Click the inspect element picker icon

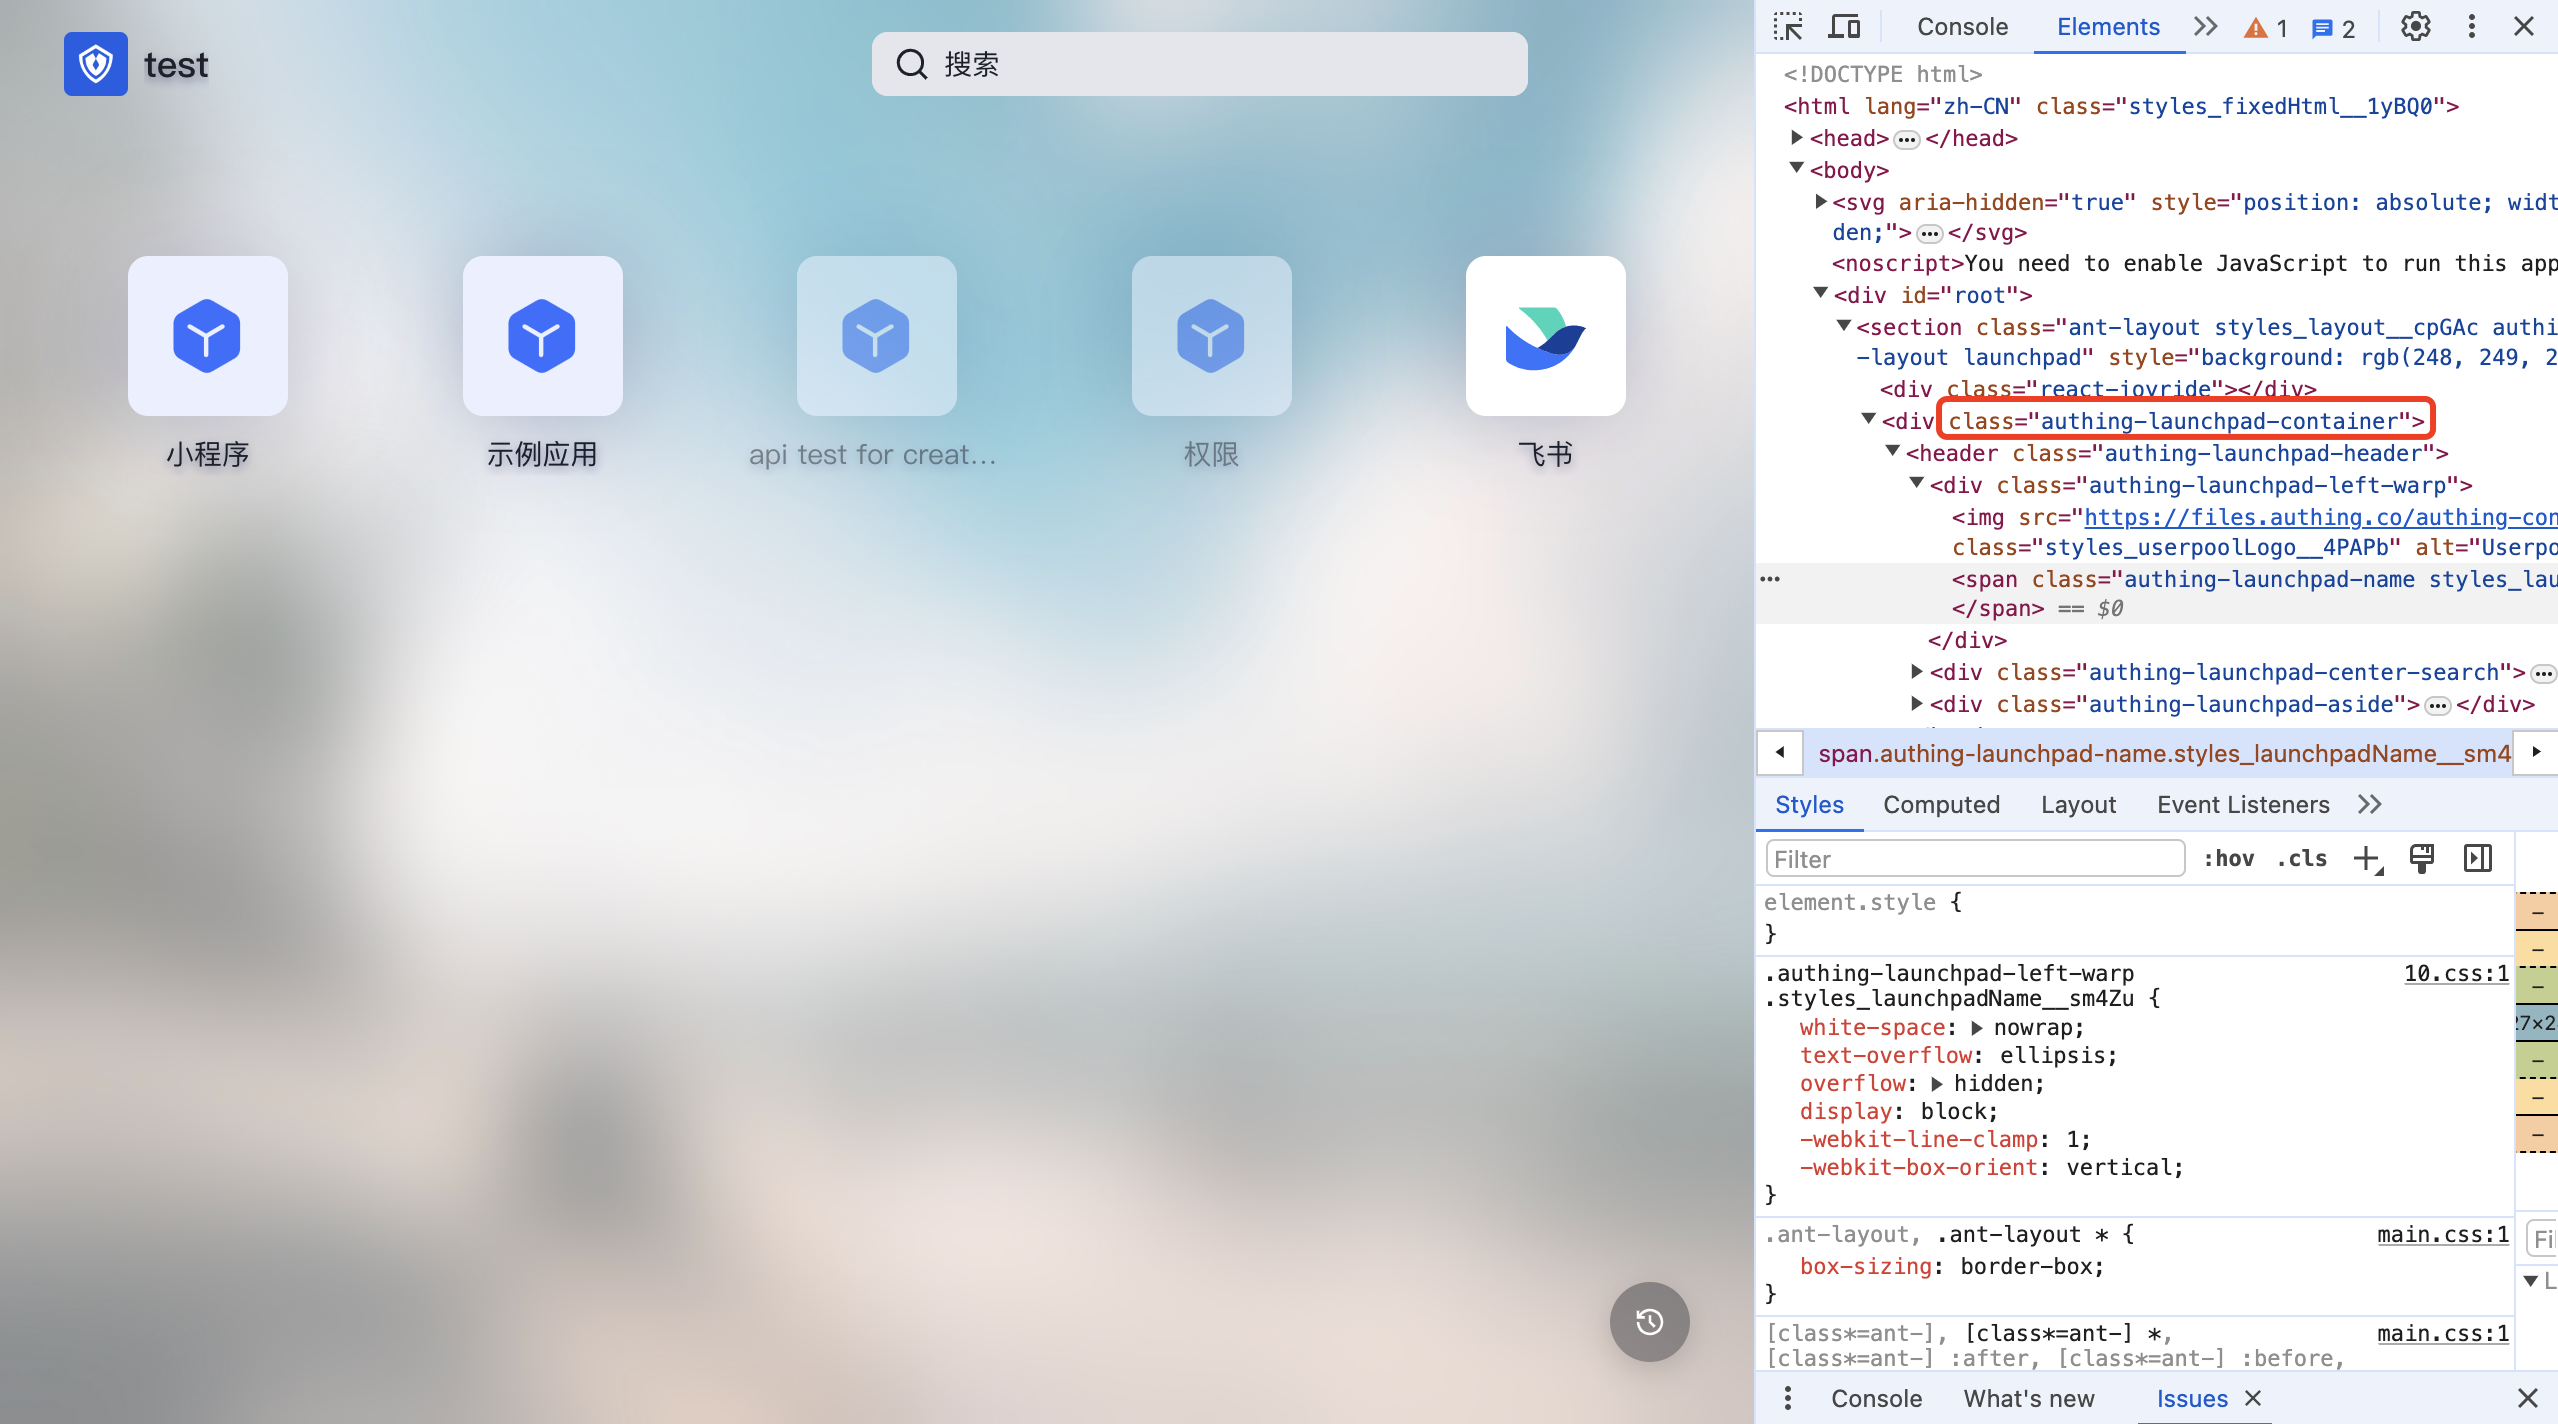(x=1788, y=27)
